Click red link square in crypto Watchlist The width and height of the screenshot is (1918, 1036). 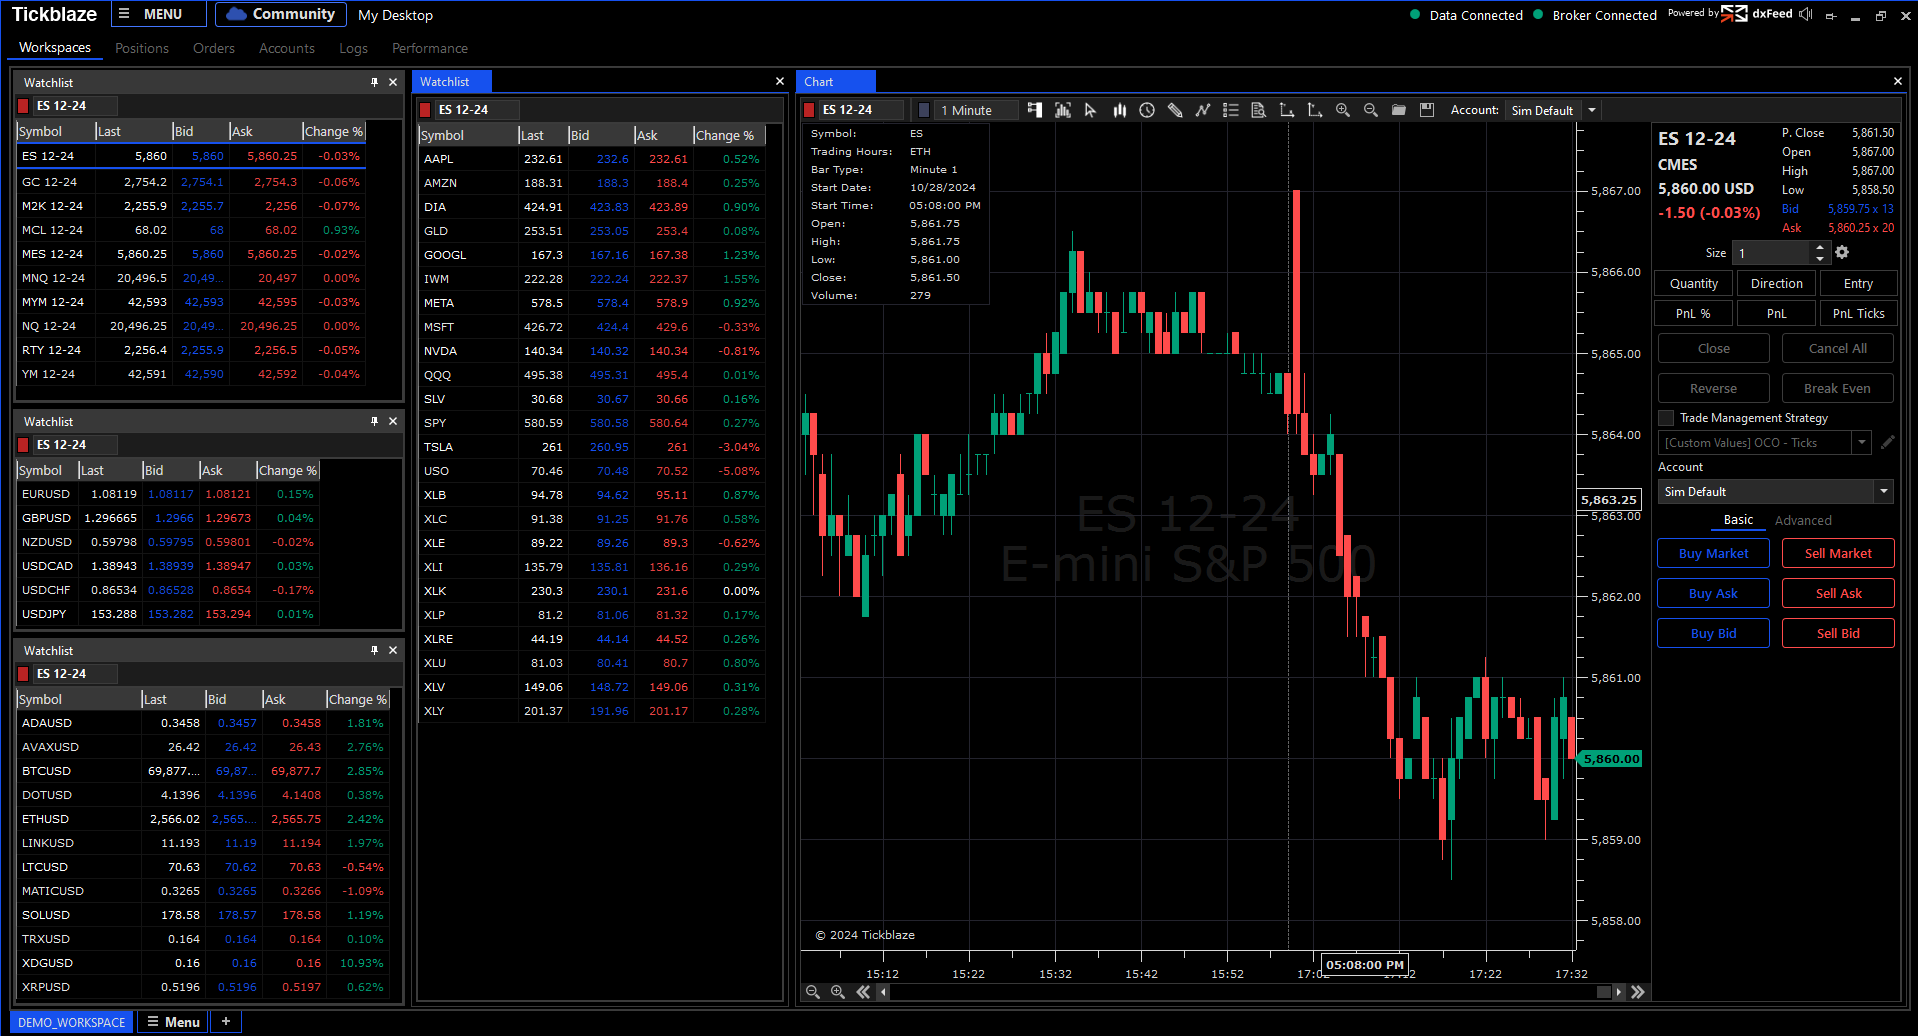[23, 674]
